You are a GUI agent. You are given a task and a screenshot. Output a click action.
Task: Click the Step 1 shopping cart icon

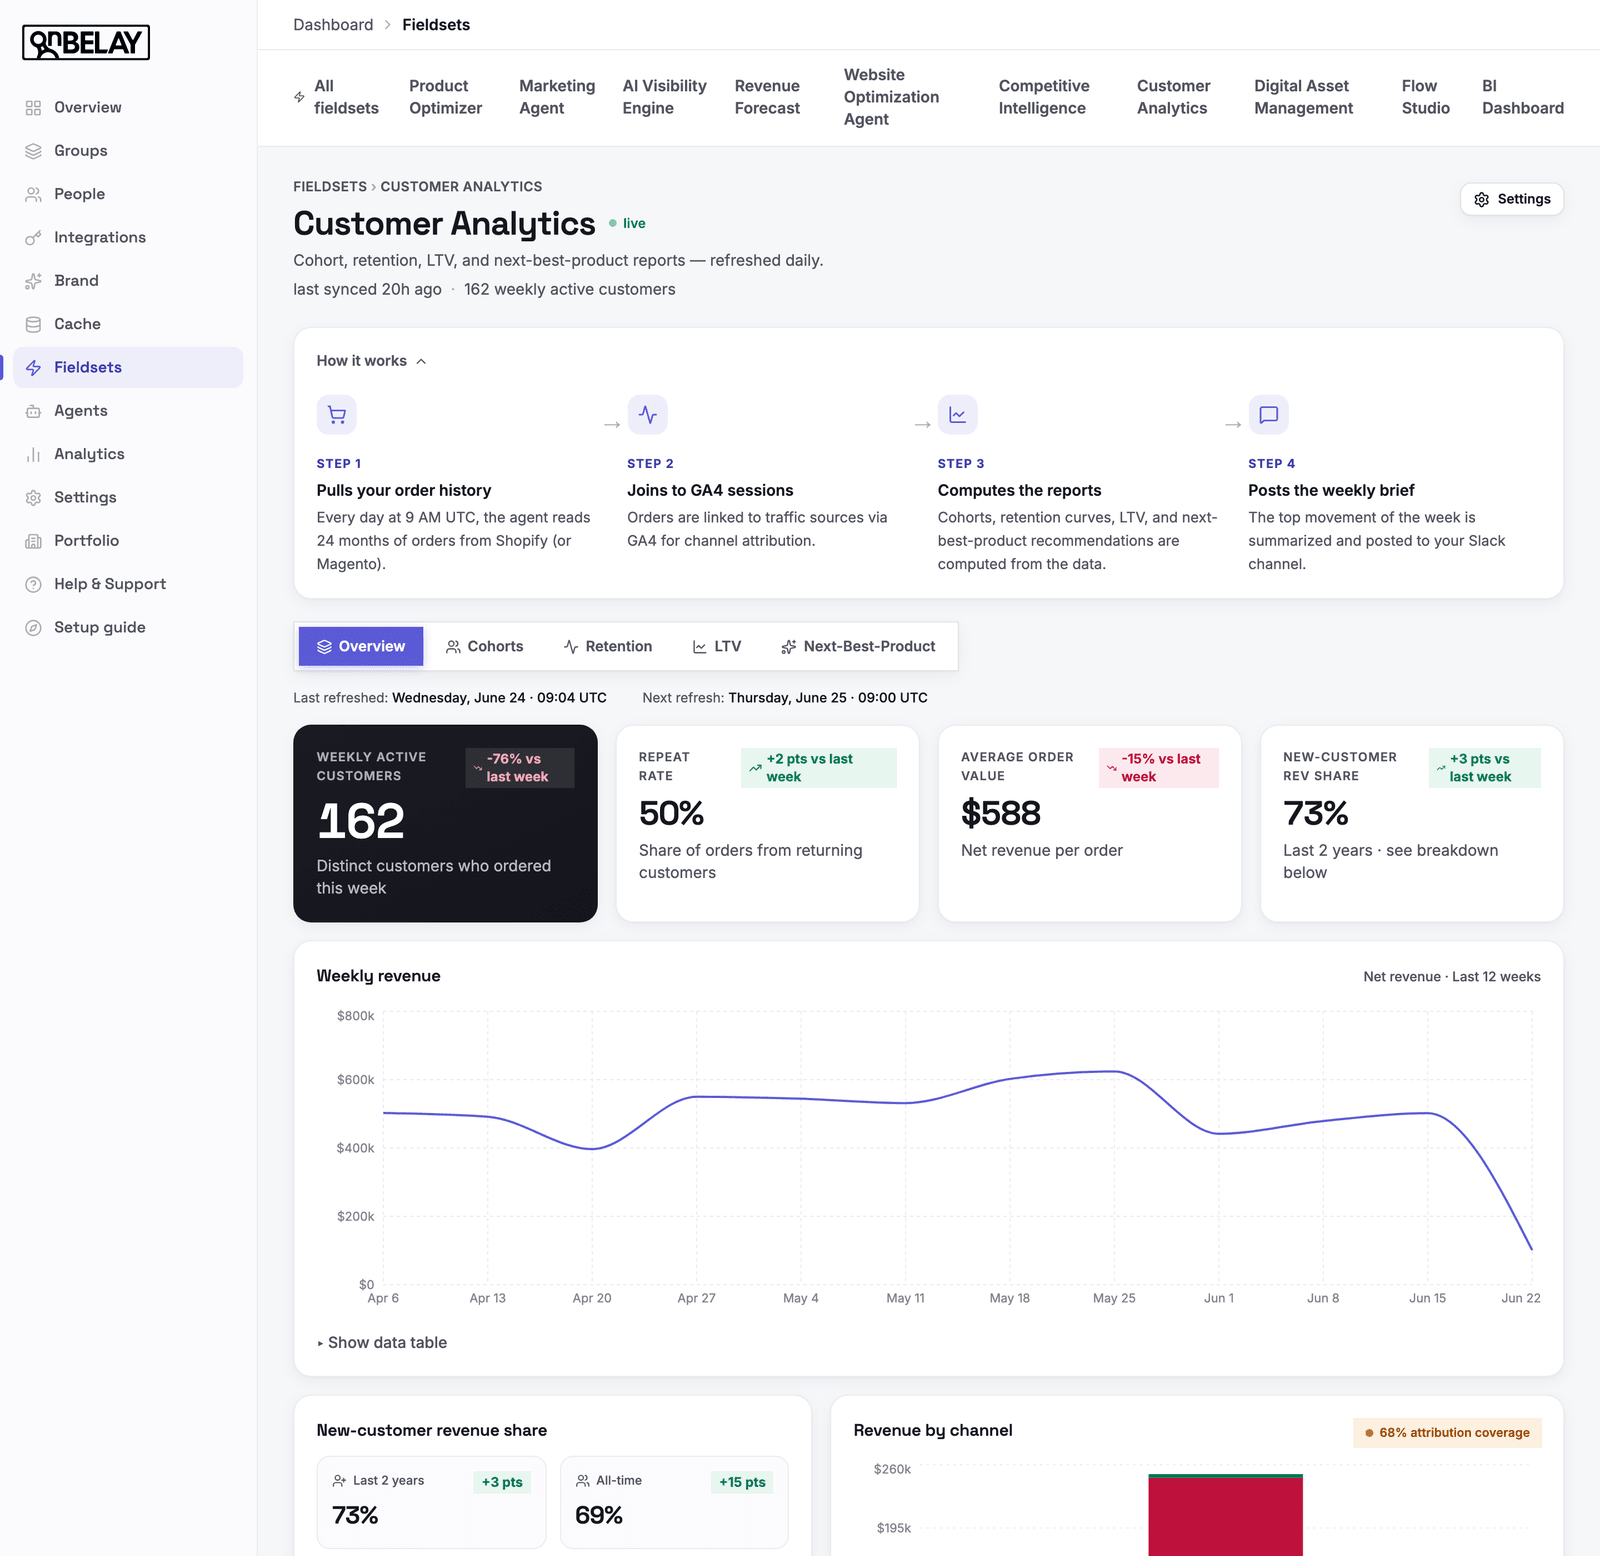click(x=337, y=415)
